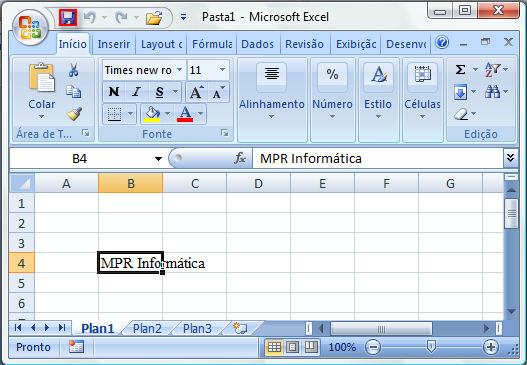Switch to Page Layout view in status bar
527x365 pixels.
(x=292, y=347)
